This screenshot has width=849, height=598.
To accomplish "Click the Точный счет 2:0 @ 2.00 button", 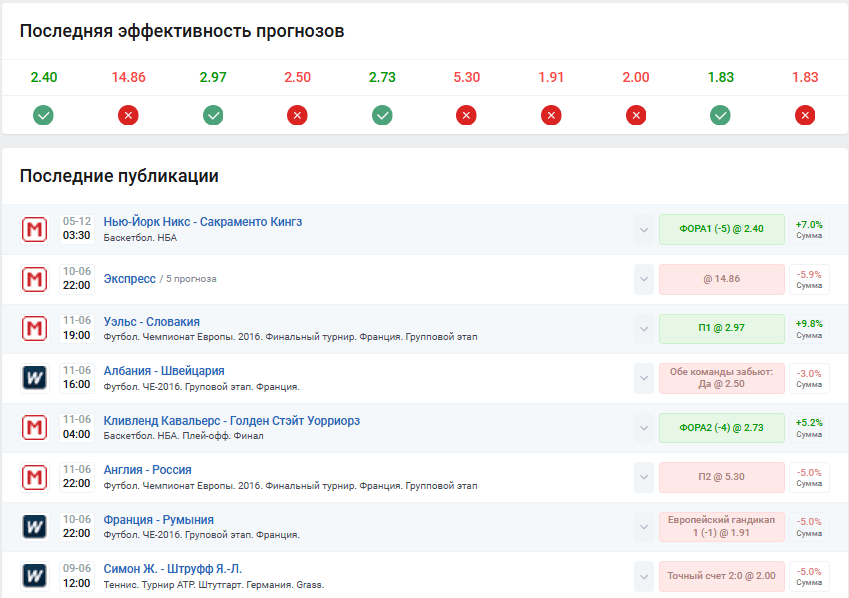I will point(721,576).
